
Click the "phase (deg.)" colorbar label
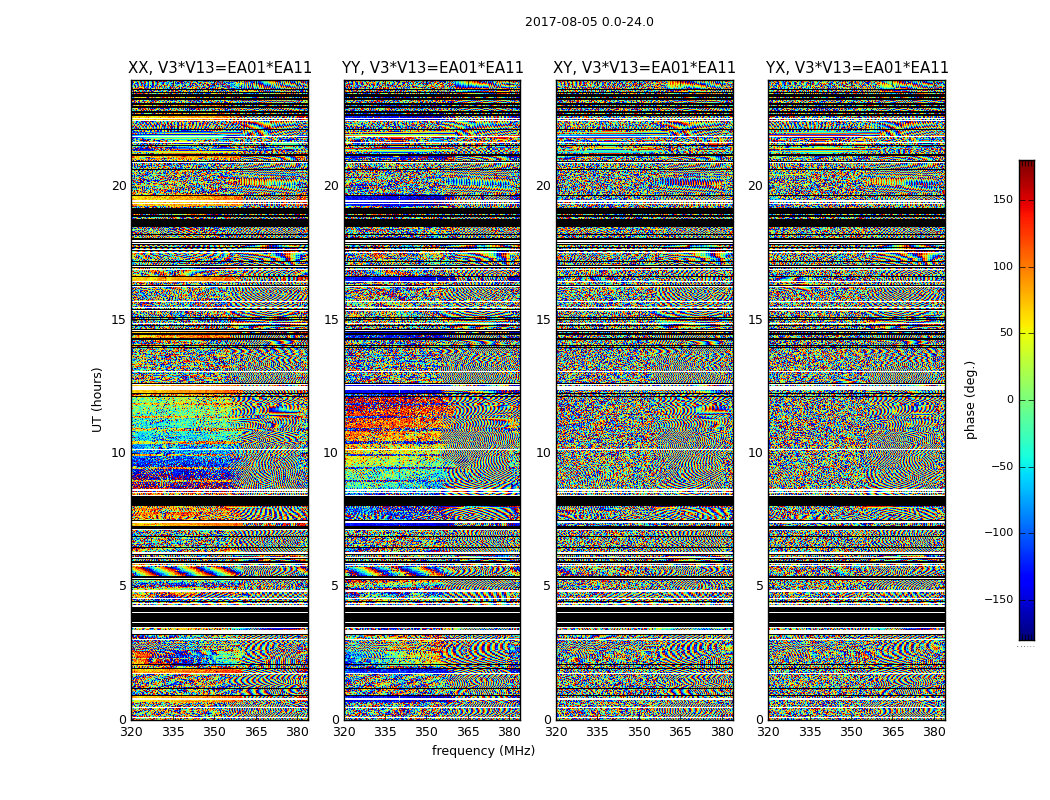click(x=970, y=400)
